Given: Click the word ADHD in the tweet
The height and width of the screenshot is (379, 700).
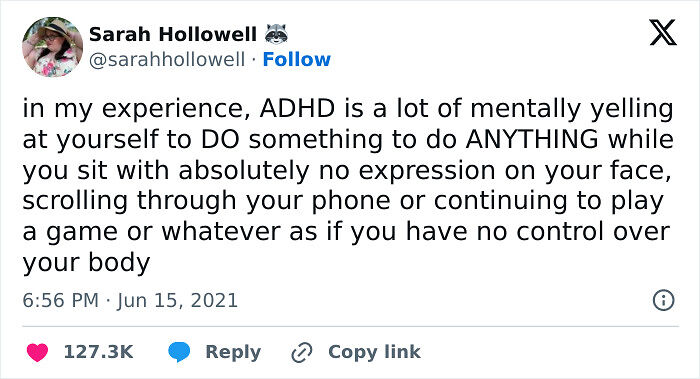Looking at the screenshot, I should click(x=297, y=108).
